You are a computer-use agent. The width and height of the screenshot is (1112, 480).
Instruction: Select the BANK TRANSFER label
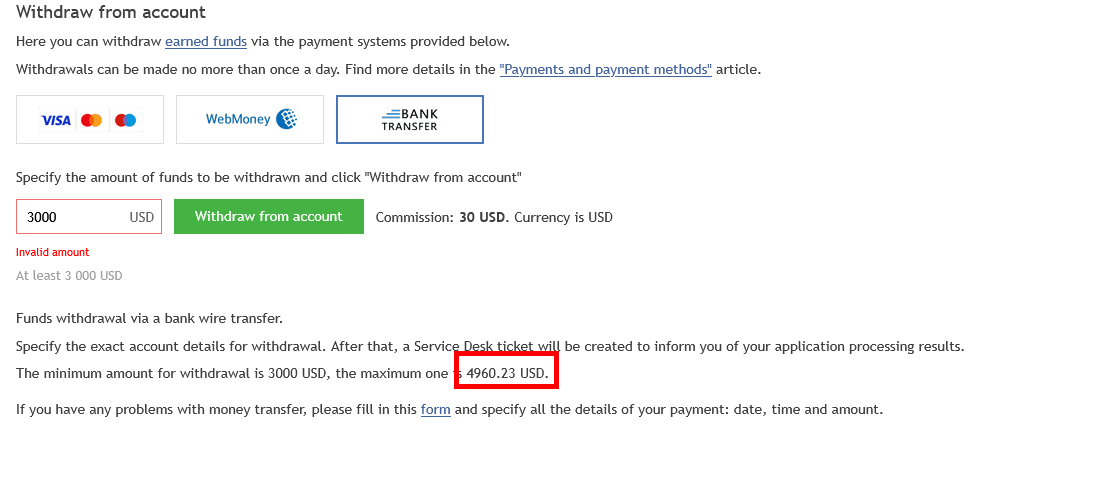tap(409, 120)
